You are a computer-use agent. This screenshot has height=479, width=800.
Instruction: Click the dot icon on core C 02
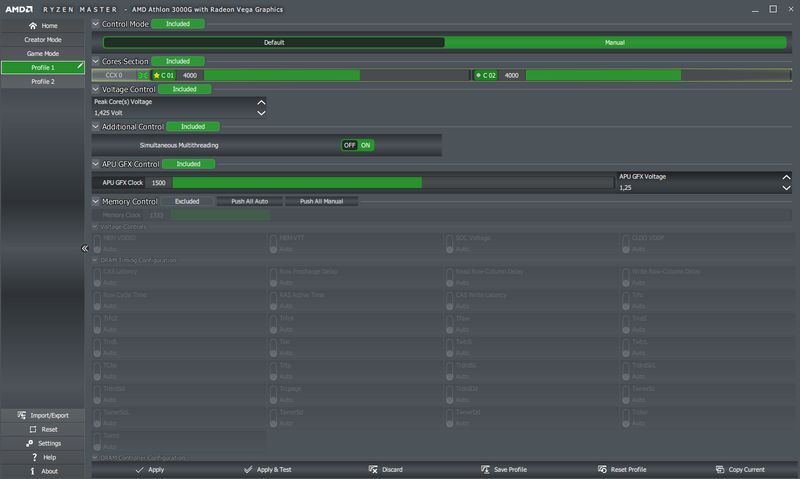[x=478, y=75]
